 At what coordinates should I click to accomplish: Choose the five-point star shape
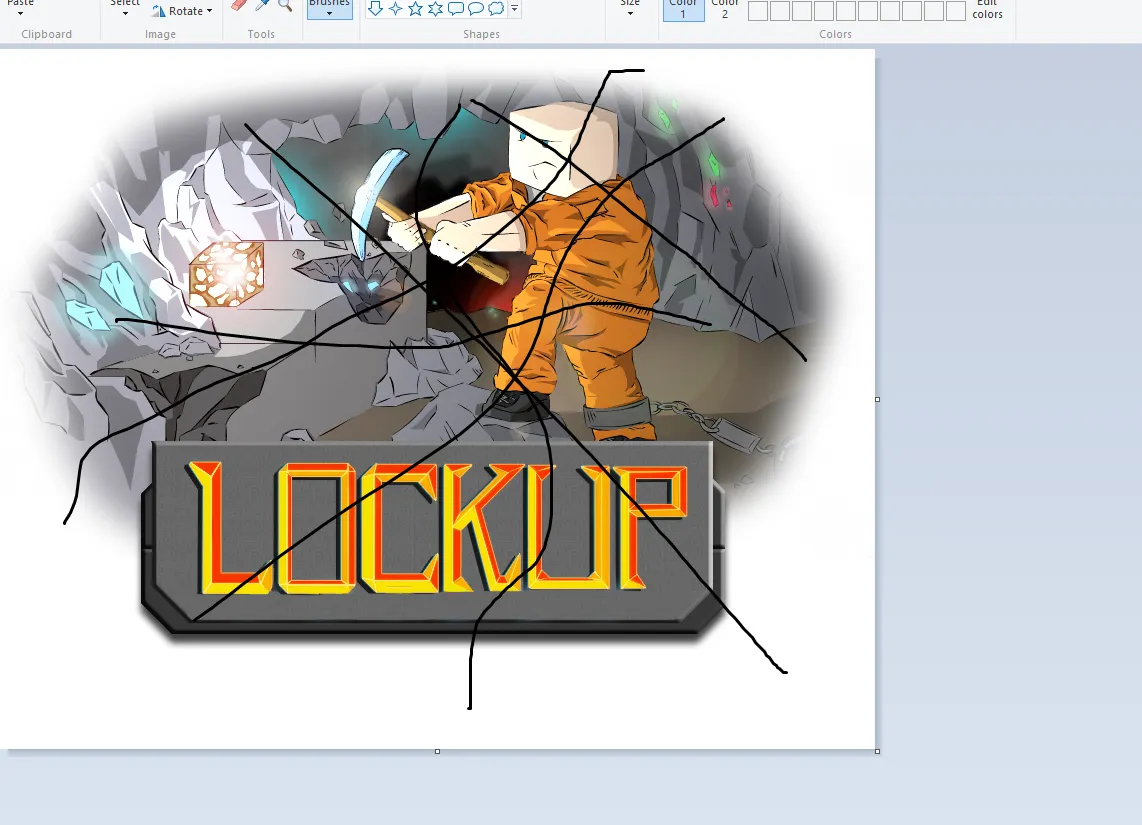415,9
